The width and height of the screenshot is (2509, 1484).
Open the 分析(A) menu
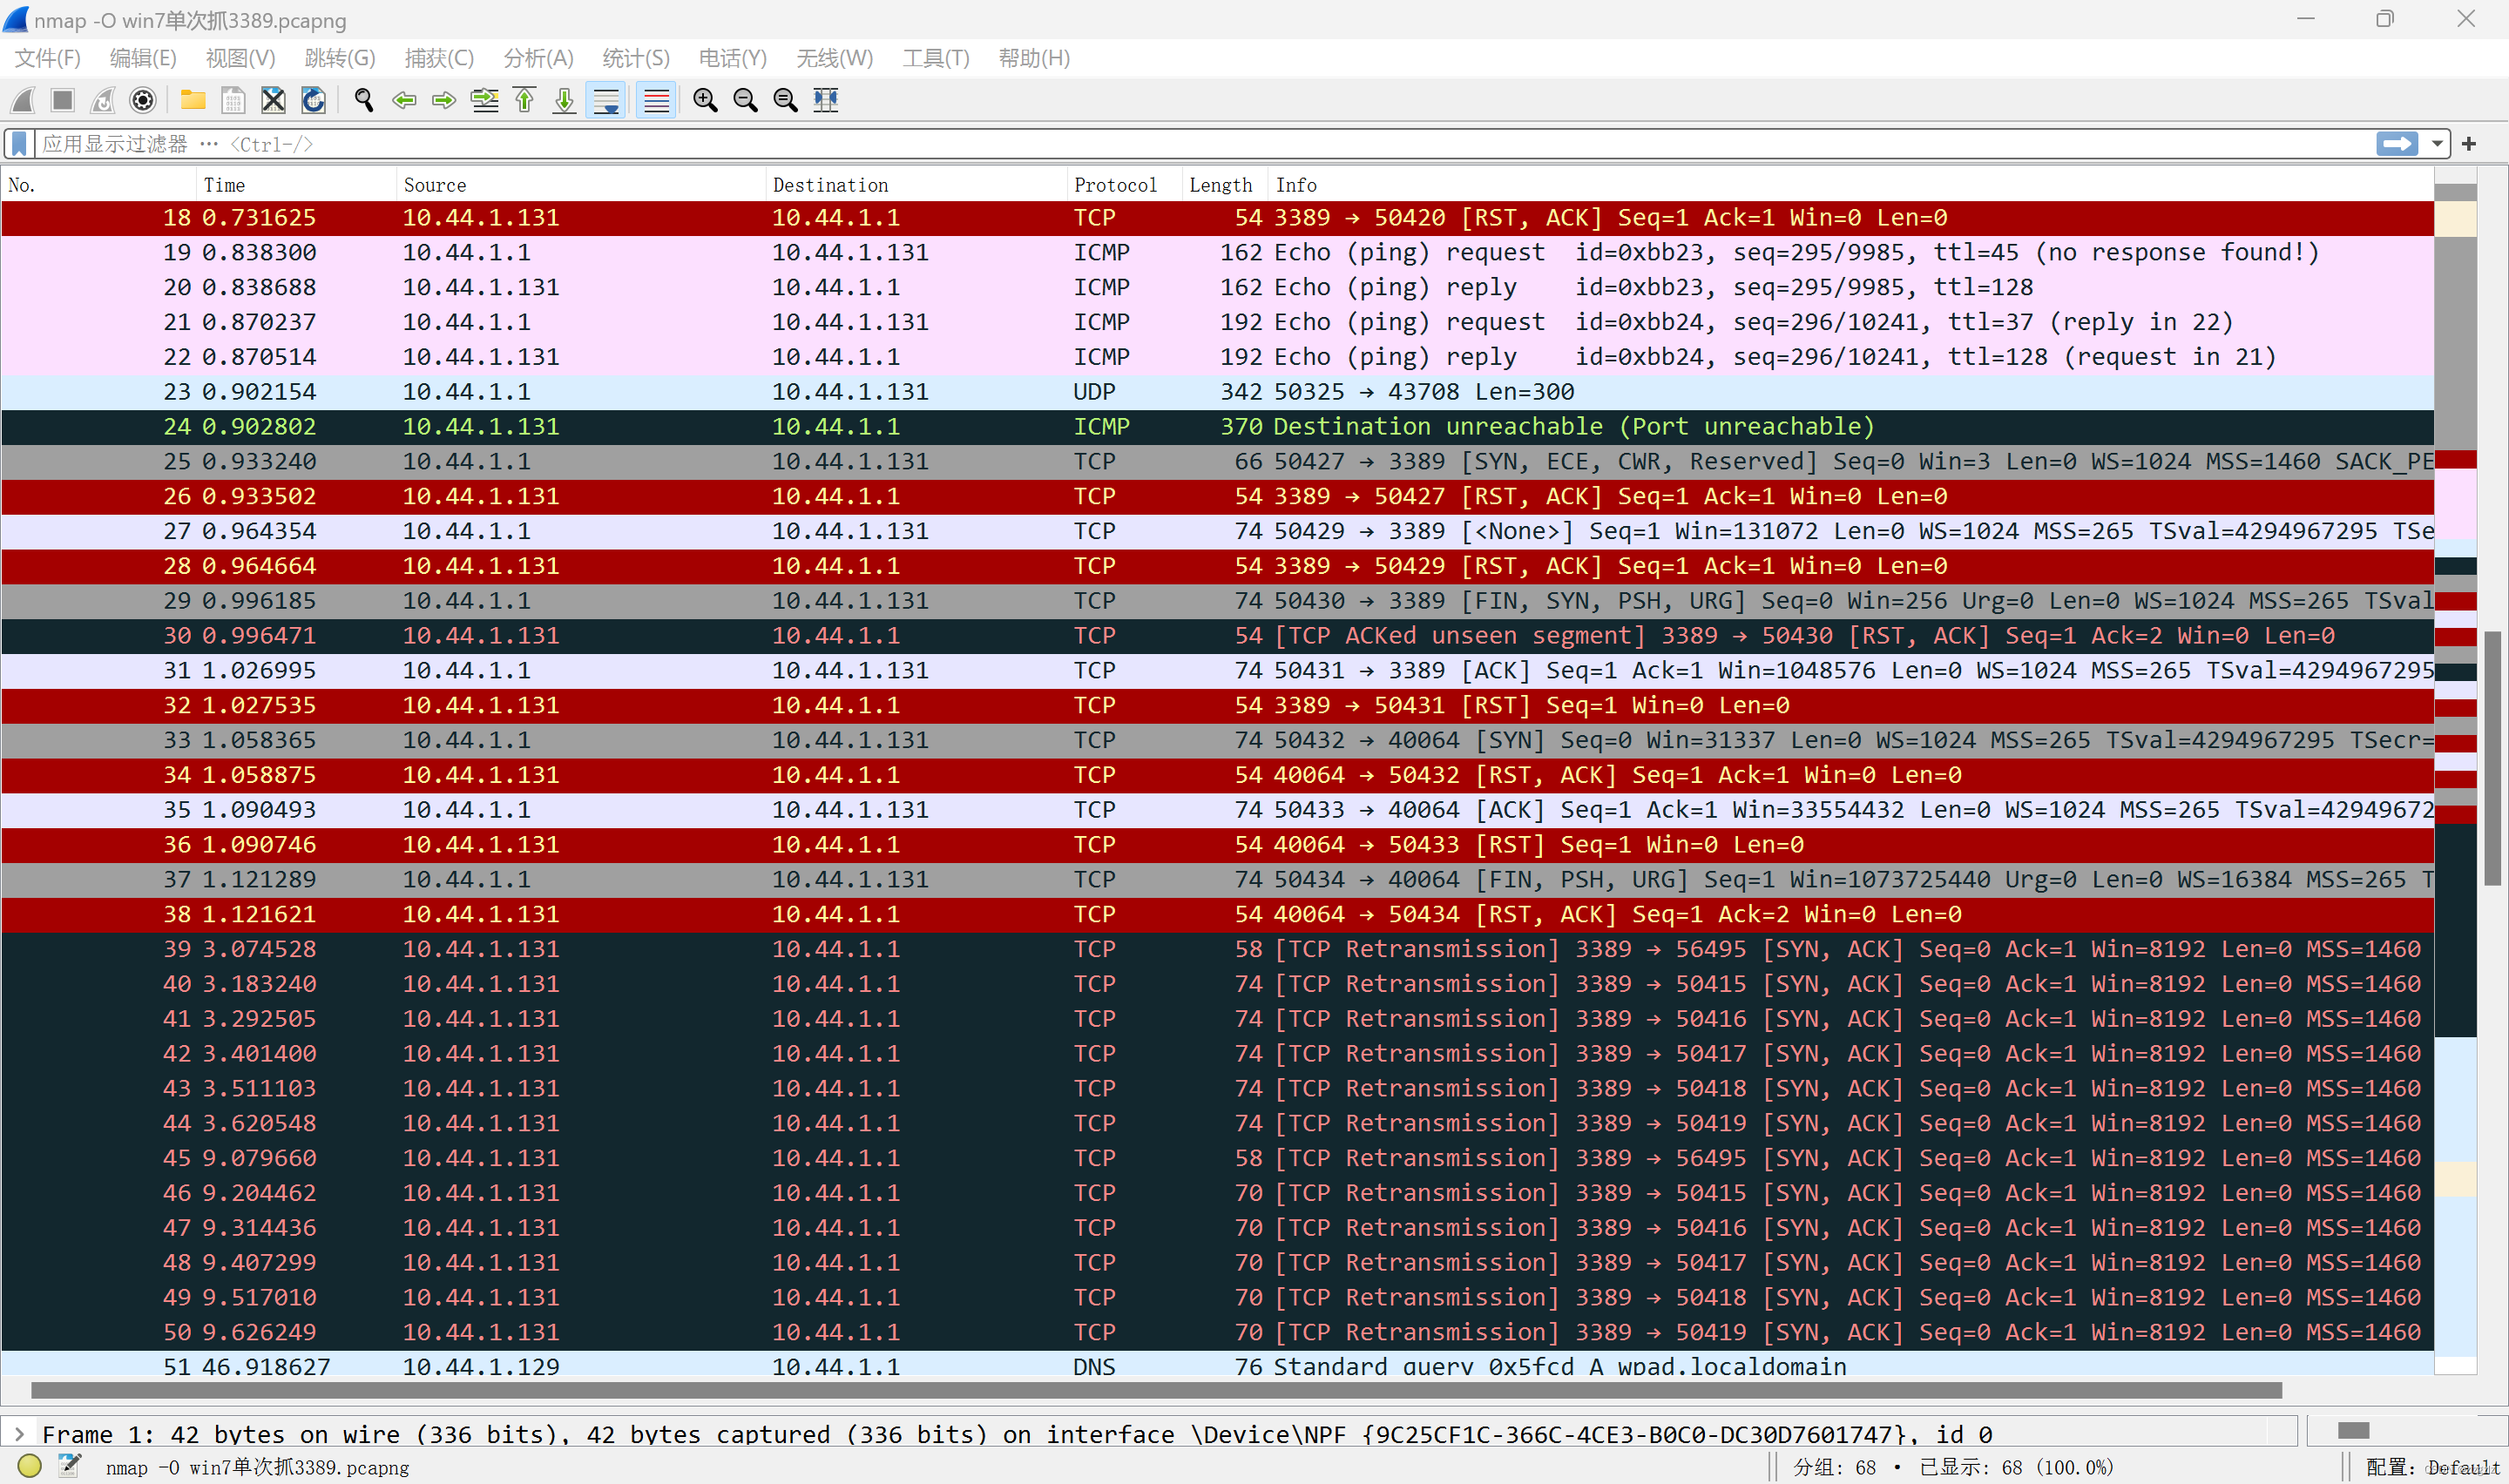click(x=538, y=58)
